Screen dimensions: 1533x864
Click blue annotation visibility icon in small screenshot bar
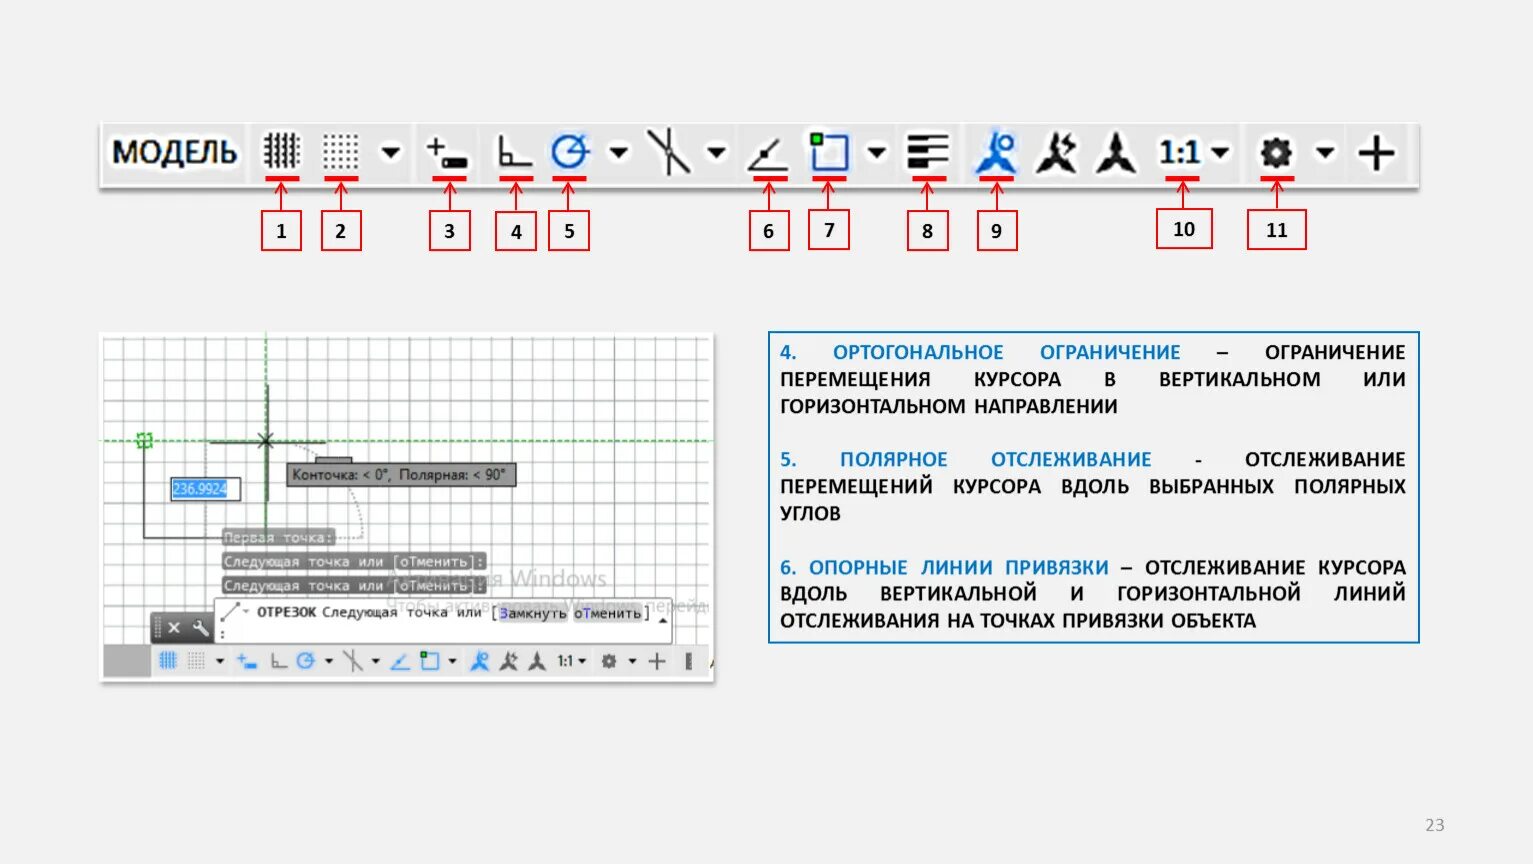tap(480, 661)
